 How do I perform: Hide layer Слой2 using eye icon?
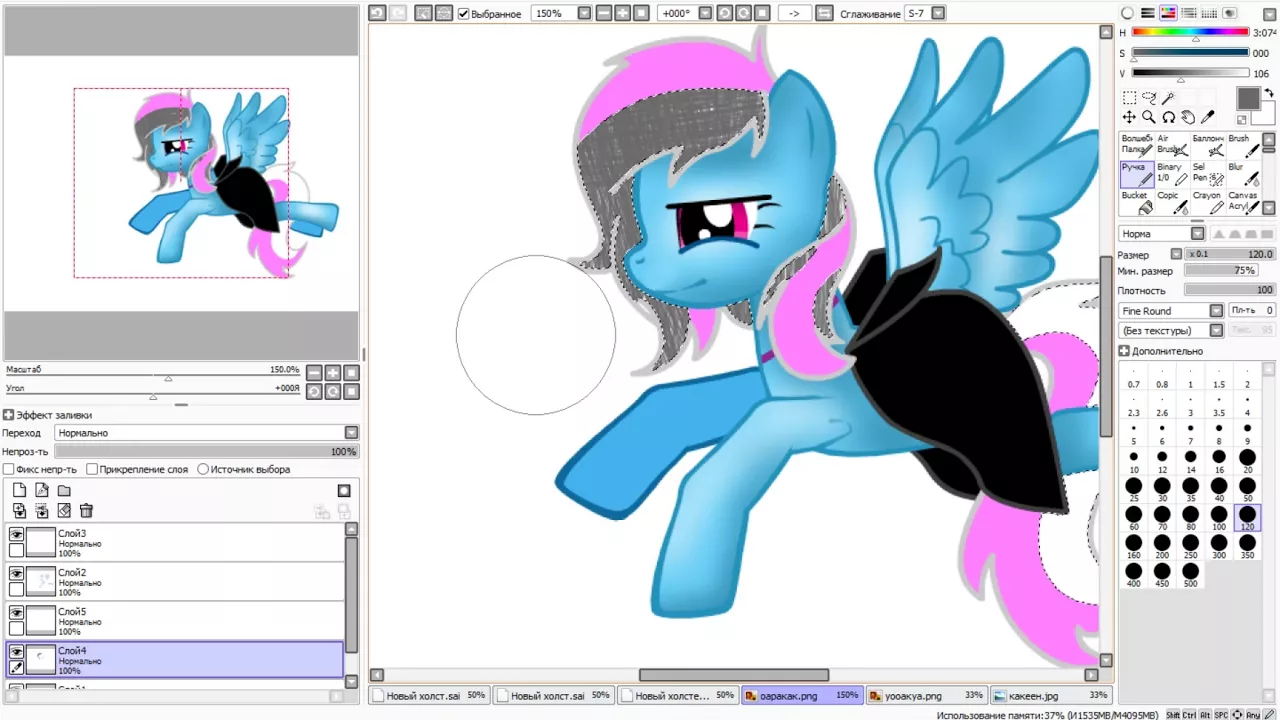(16, 574)
